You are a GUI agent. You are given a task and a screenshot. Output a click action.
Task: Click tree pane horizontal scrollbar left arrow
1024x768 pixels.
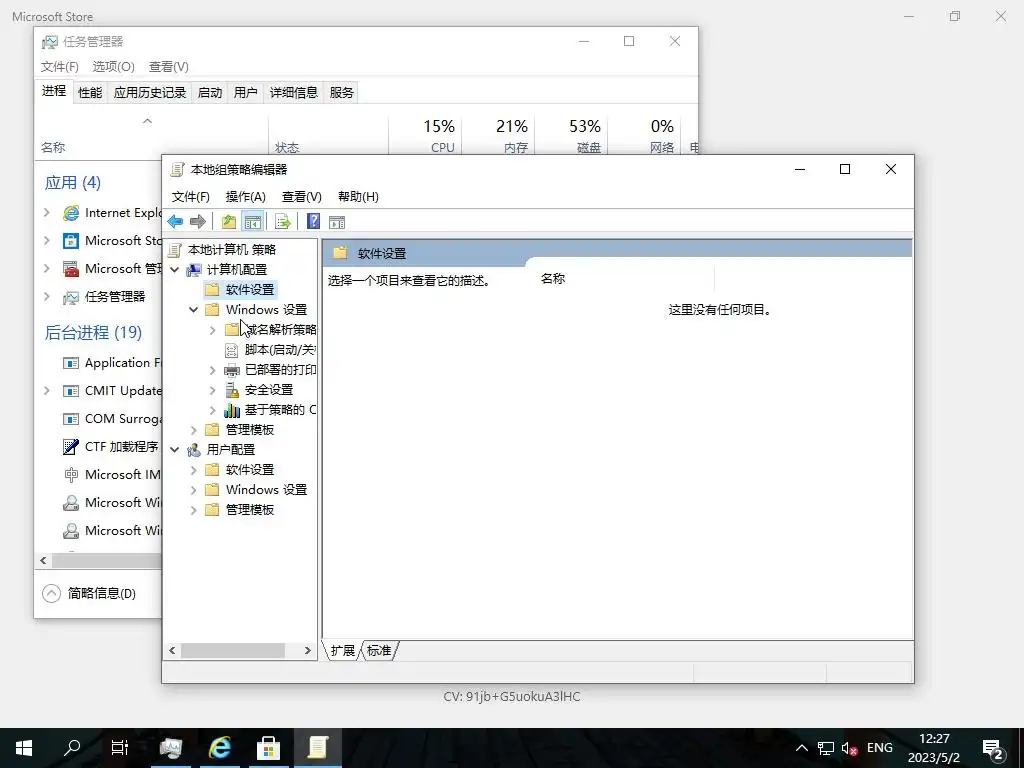[x=172, y=650]
